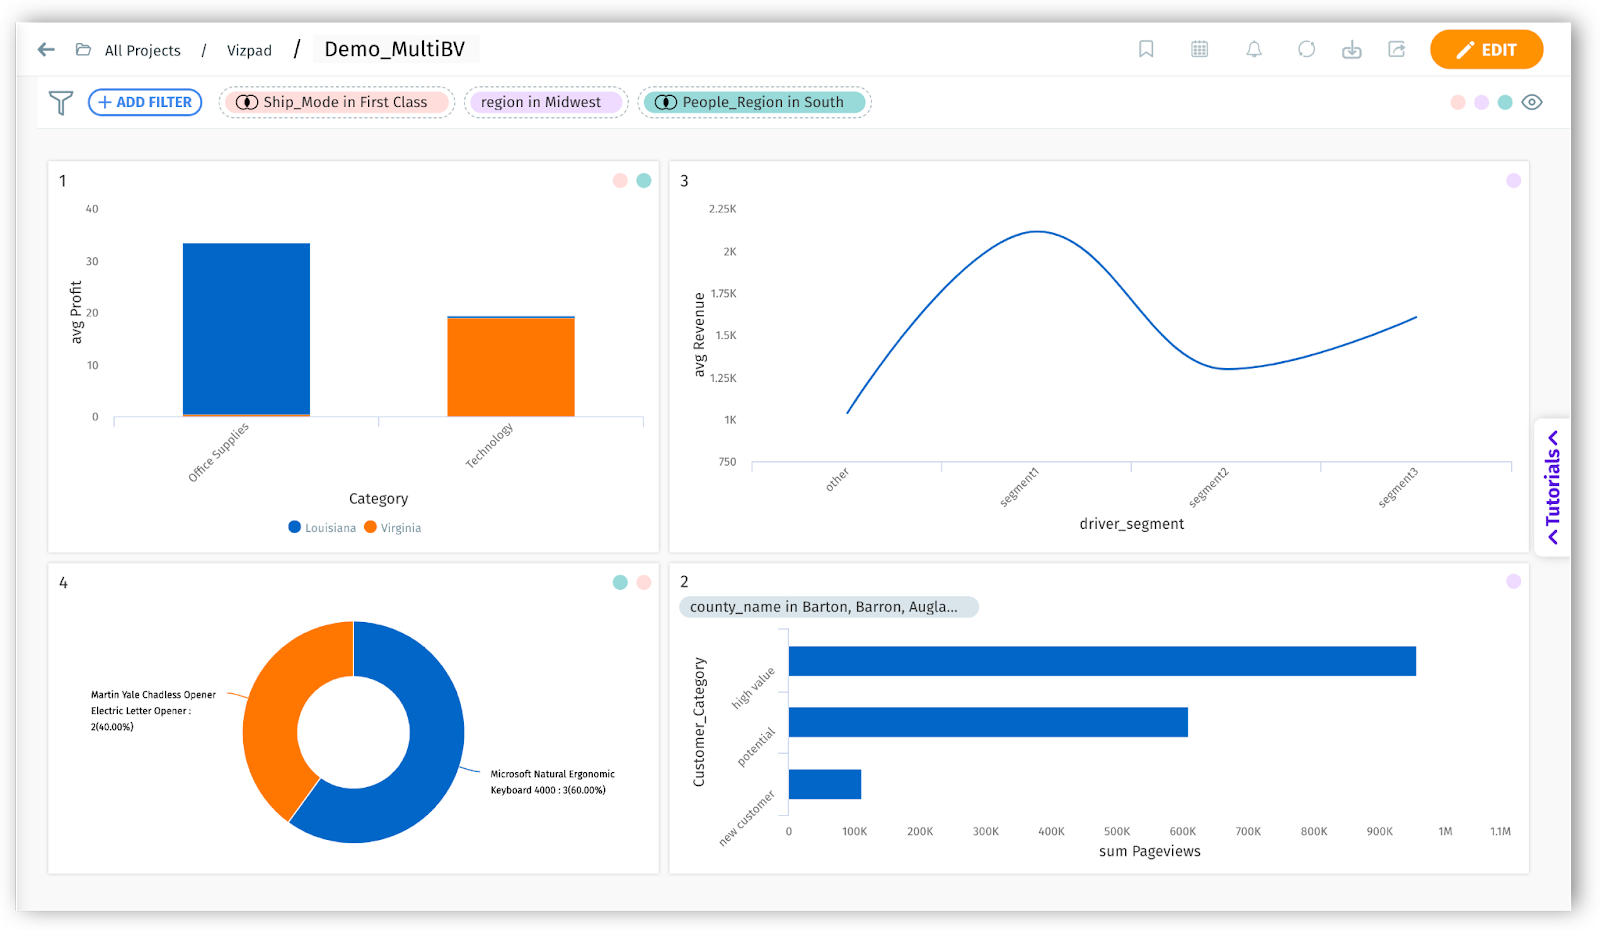Click the lavender dot on chart 2
Screen dimensions: 1600x933
[1514, 581]
